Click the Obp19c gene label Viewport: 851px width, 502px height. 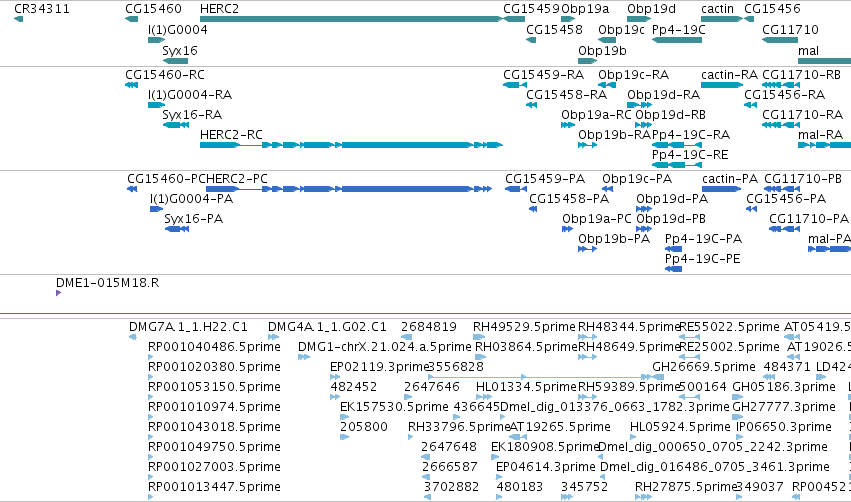click(x=621, y=29)
